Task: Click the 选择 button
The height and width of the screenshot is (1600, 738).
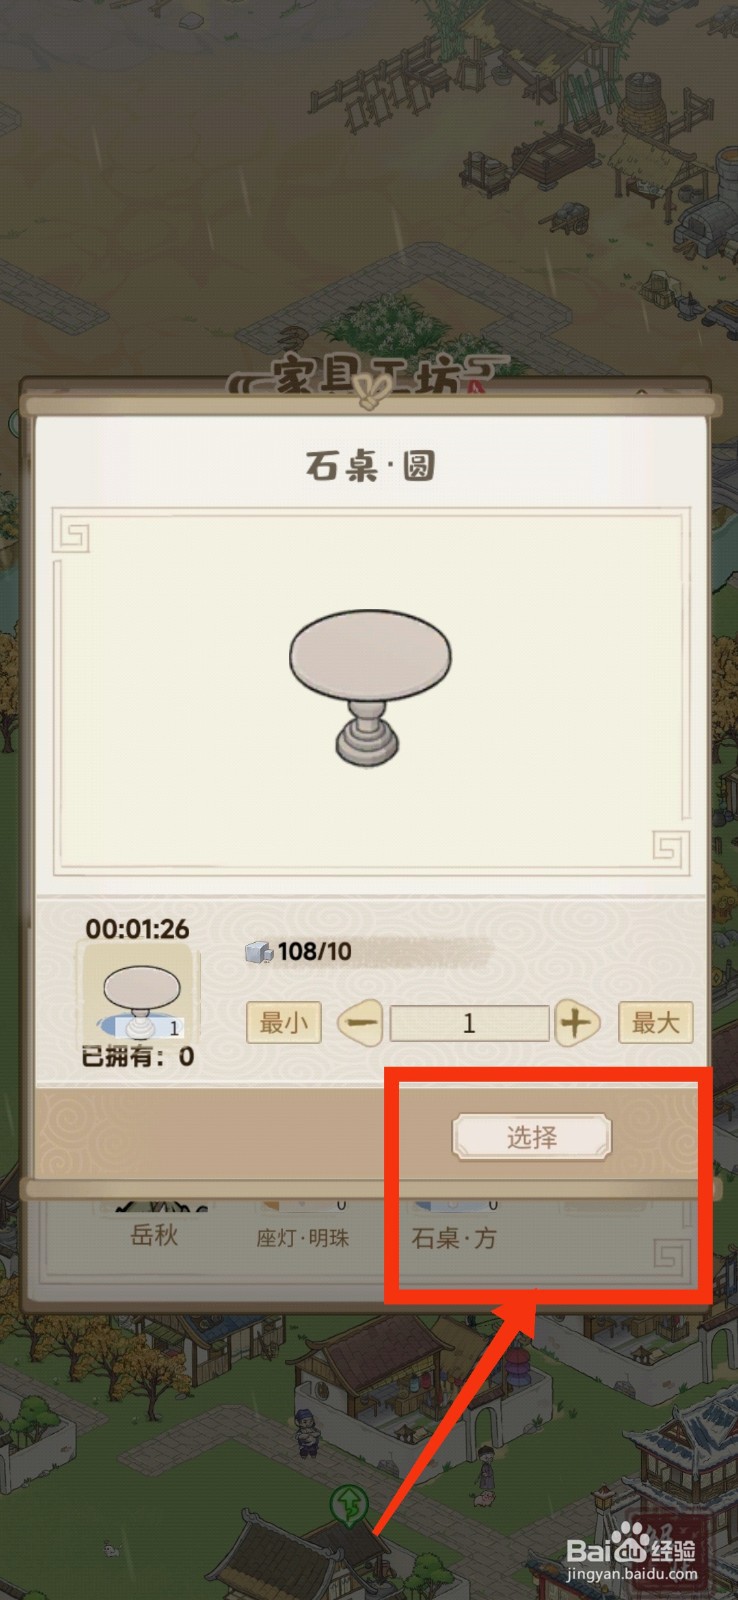Action: tap(531, 1137)
